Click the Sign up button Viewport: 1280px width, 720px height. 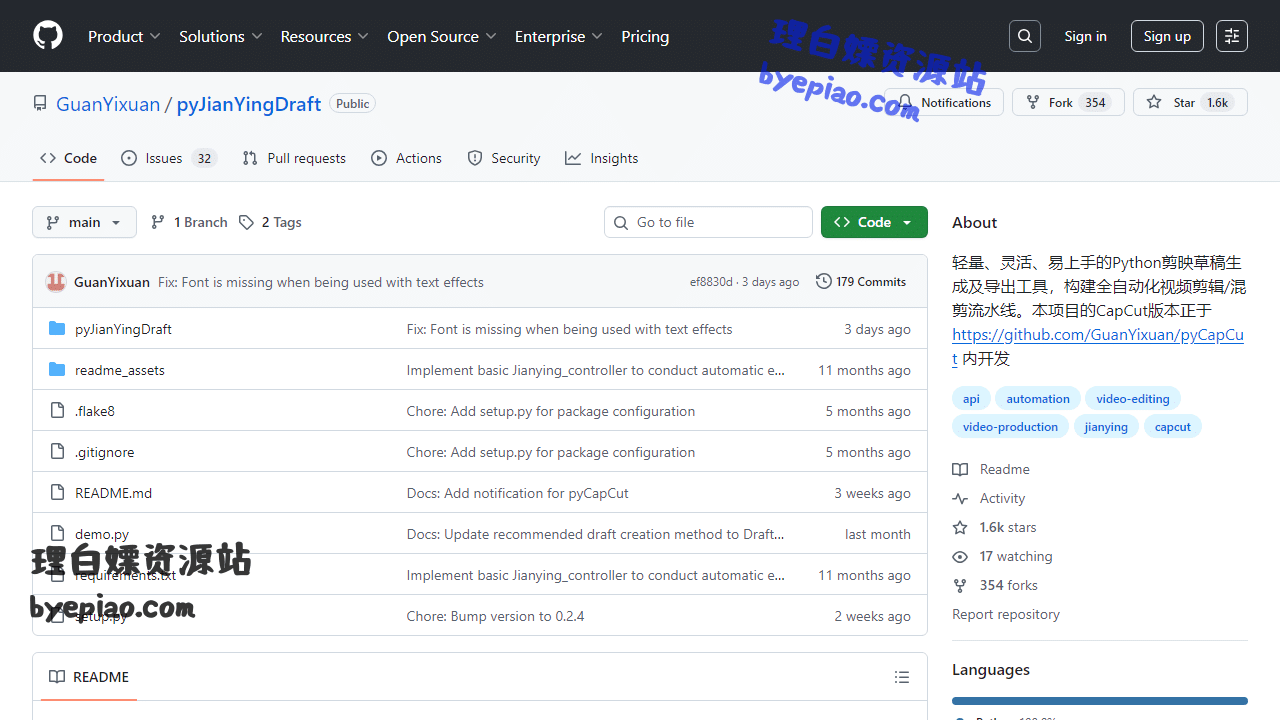[1167, 36]
